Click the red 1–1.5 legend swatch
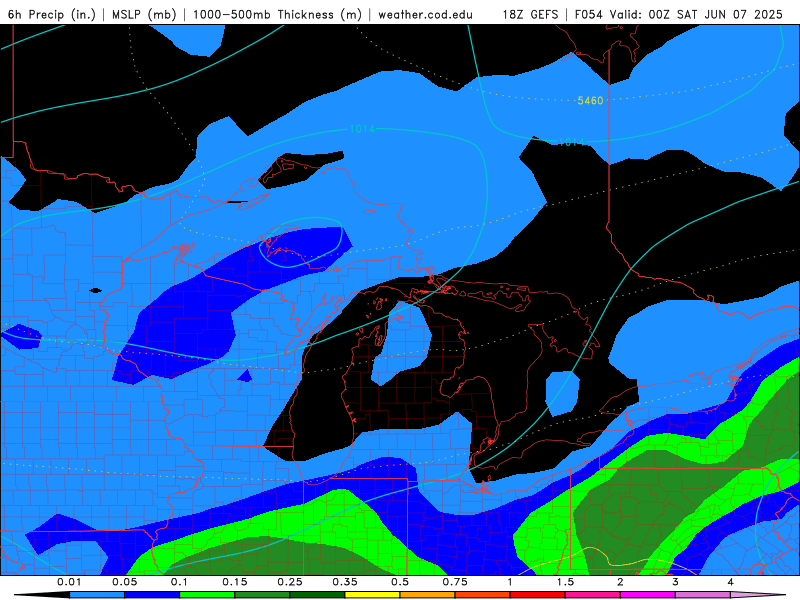This screenshot has height=600, width=800. (x=538, y=595)
